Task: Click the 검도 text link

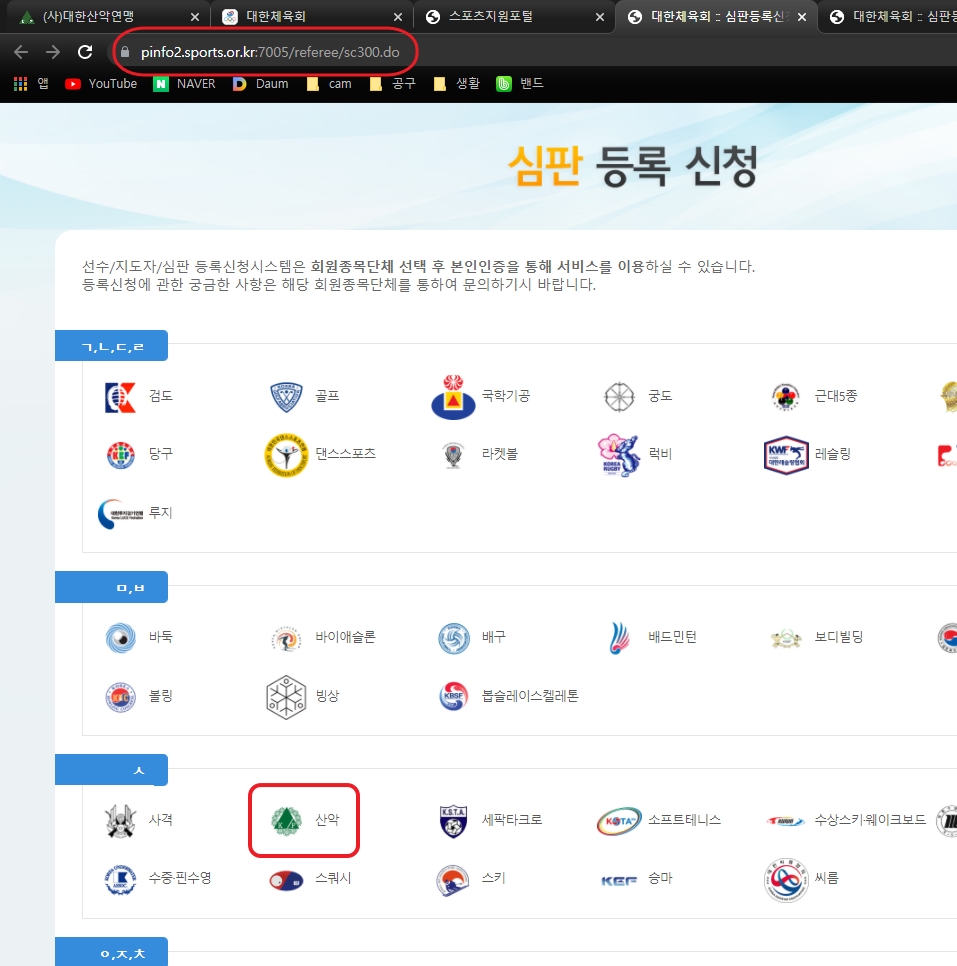Action: 161,397
